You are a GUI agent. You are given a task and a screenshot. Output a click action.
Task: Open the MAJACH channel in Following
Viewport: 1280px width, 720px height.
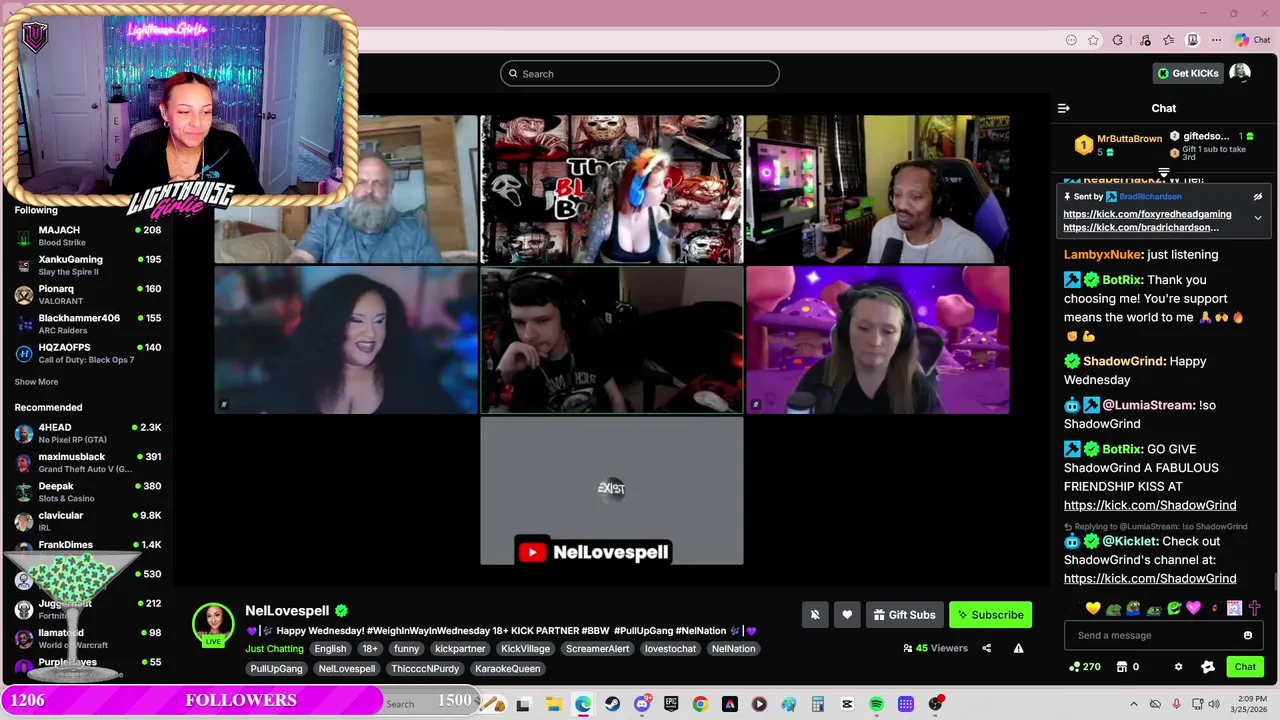(x=88, y=236)
